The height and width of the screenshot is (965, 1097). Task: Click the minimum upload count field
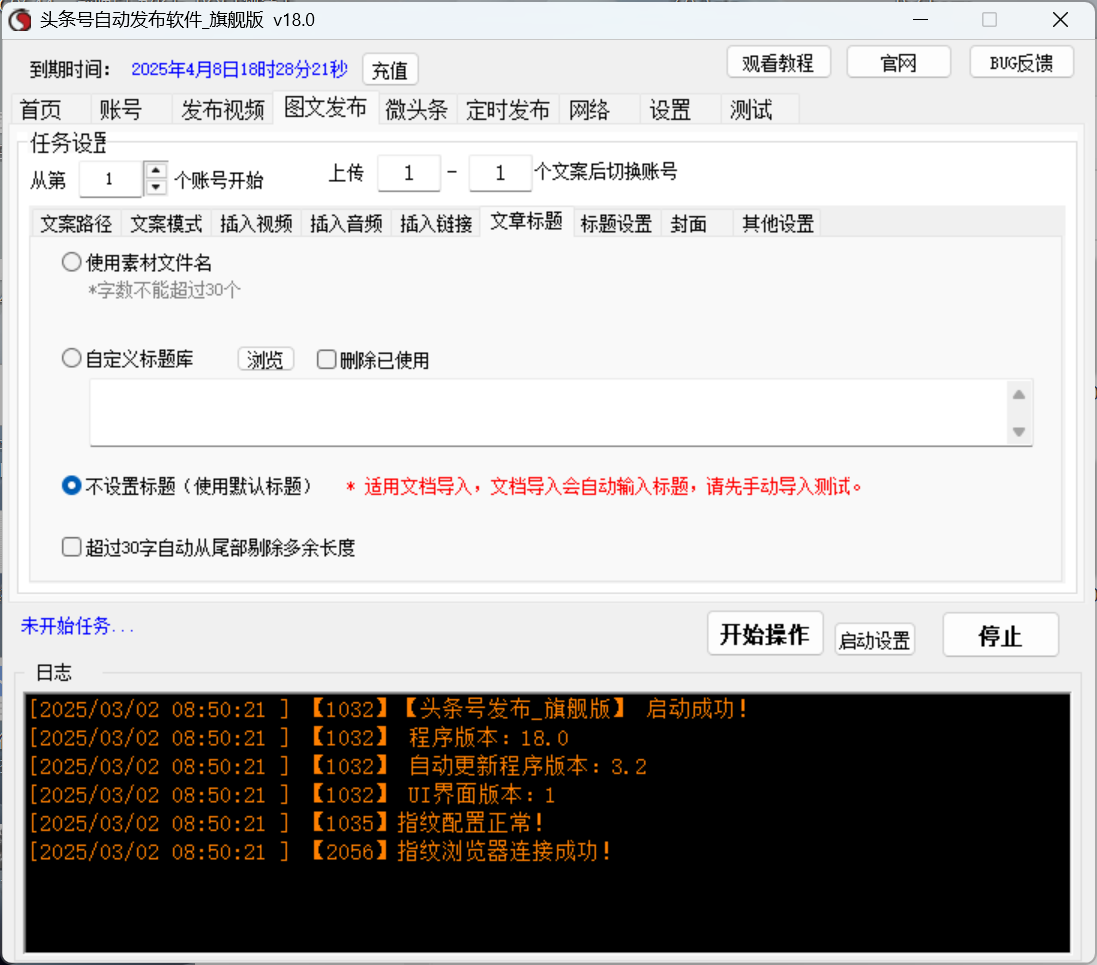coord(409,173)
